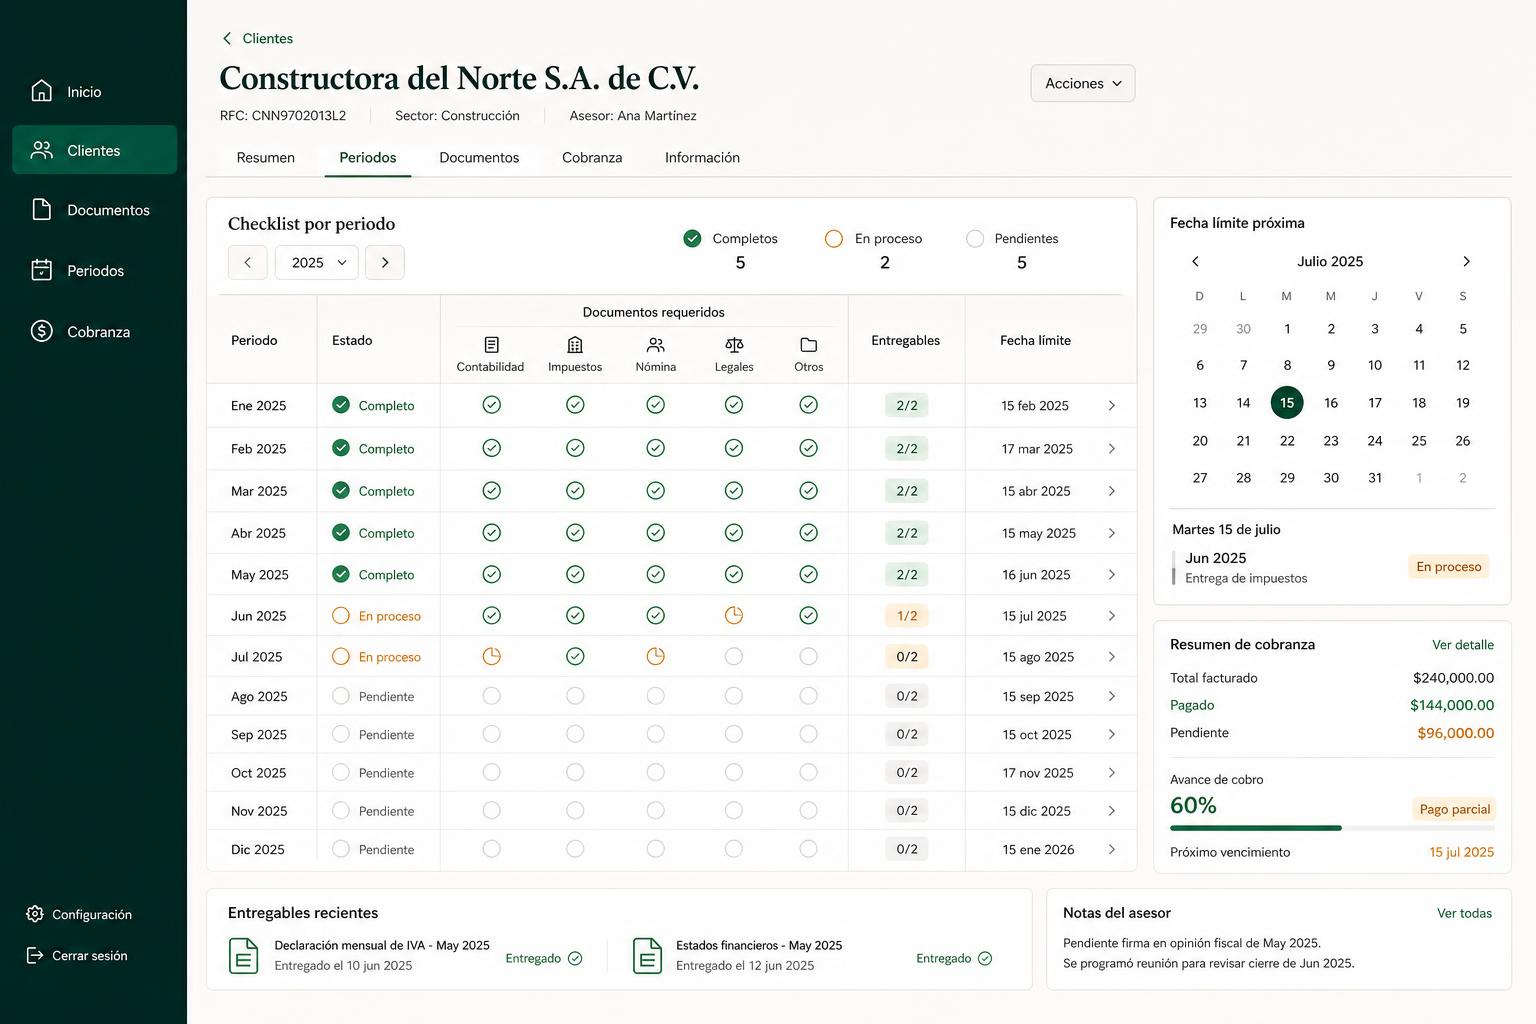Go to previous year in checklist
1536x1024 pixels.
click(x=247, y=262)
